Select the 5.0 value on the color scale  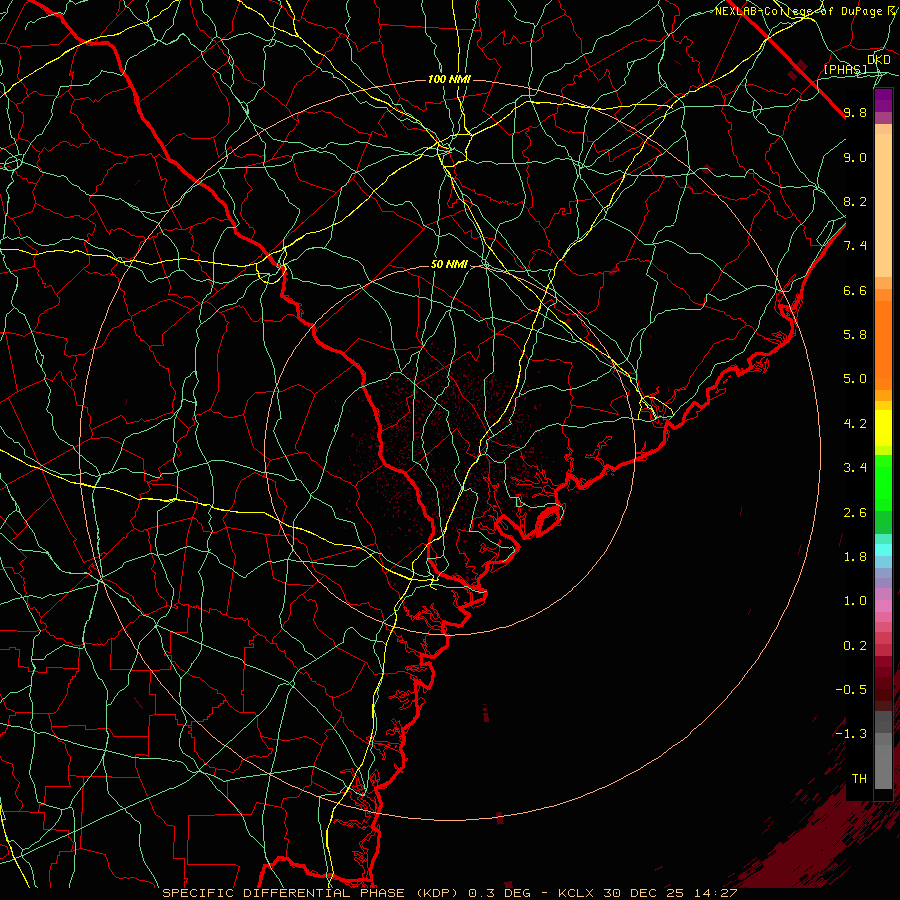855,379
